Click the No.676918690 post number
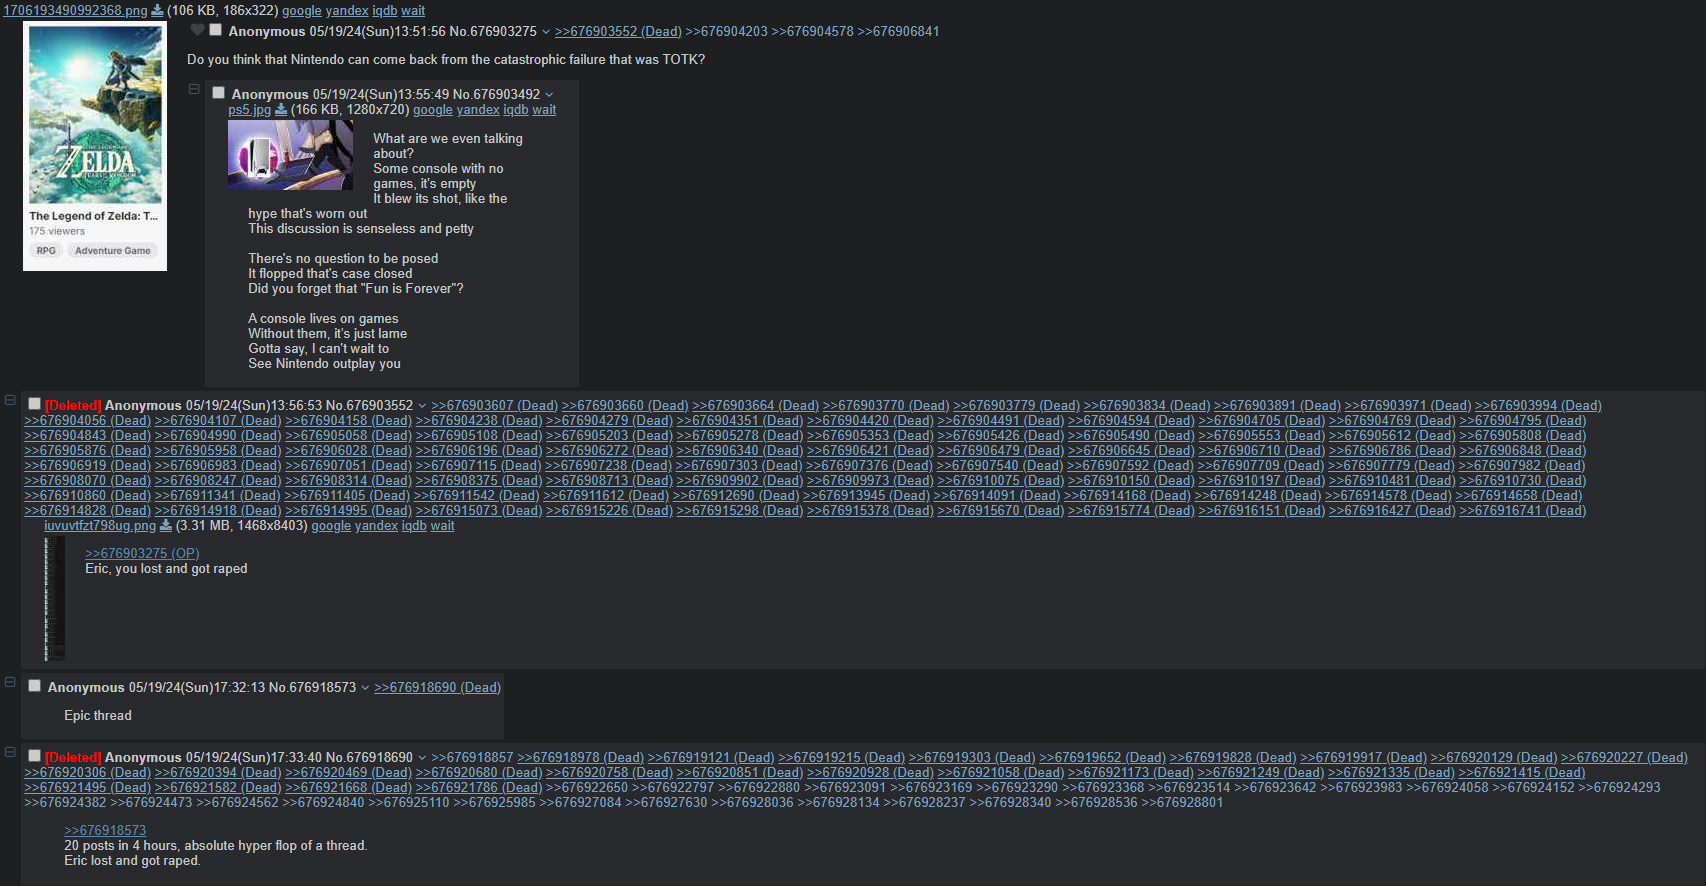Viewport: 1706px width, 886px height. 369,758
